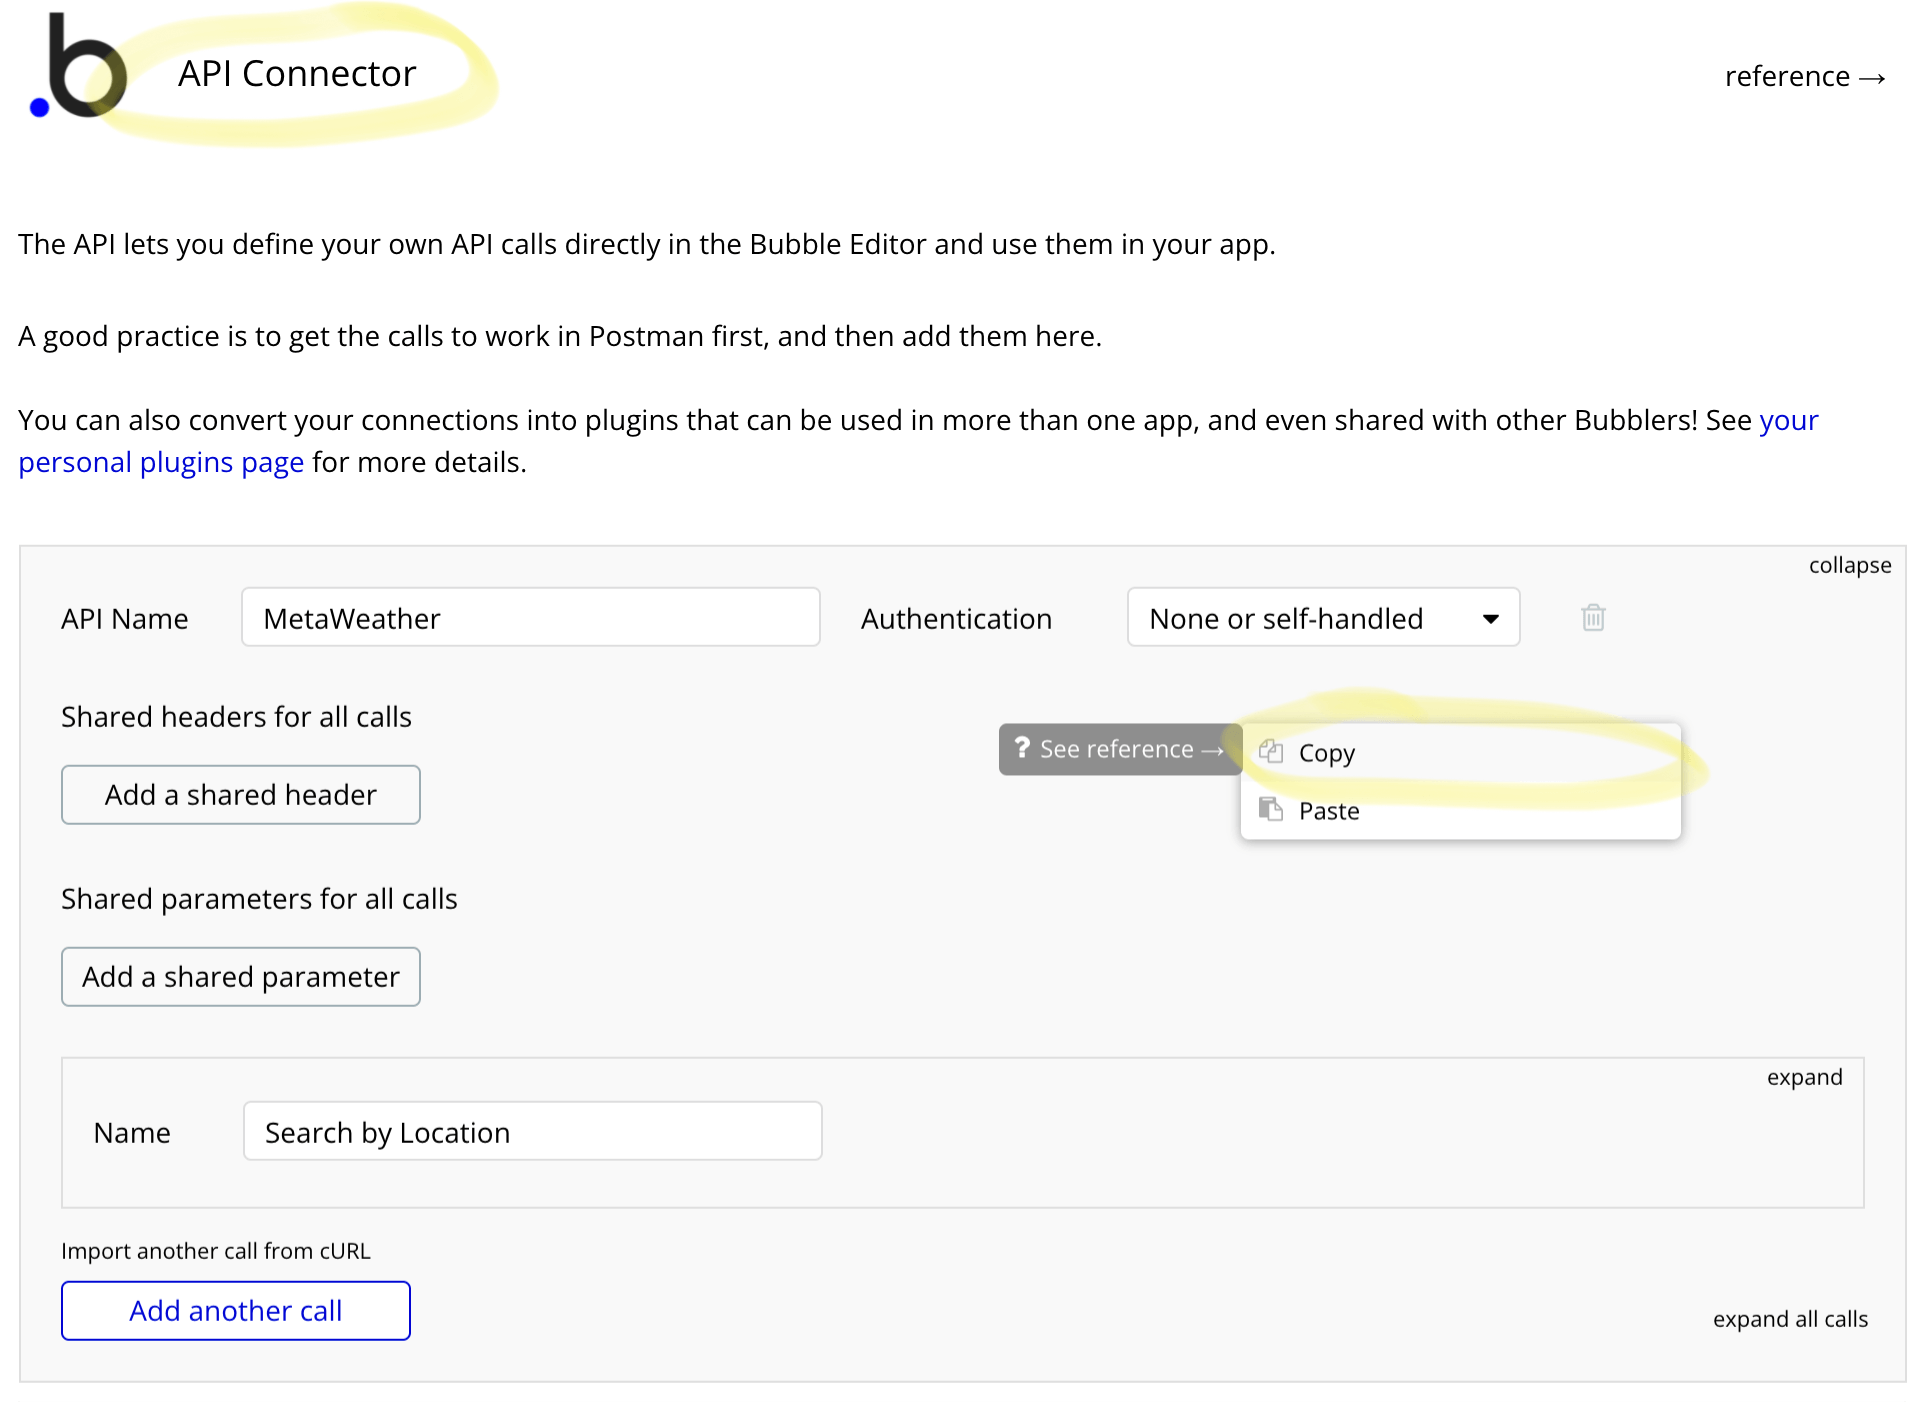The height and width of the screenshot is (1402, 1923).
Task: Focus the API Name field MetaWeather
Action: [530, 618]
